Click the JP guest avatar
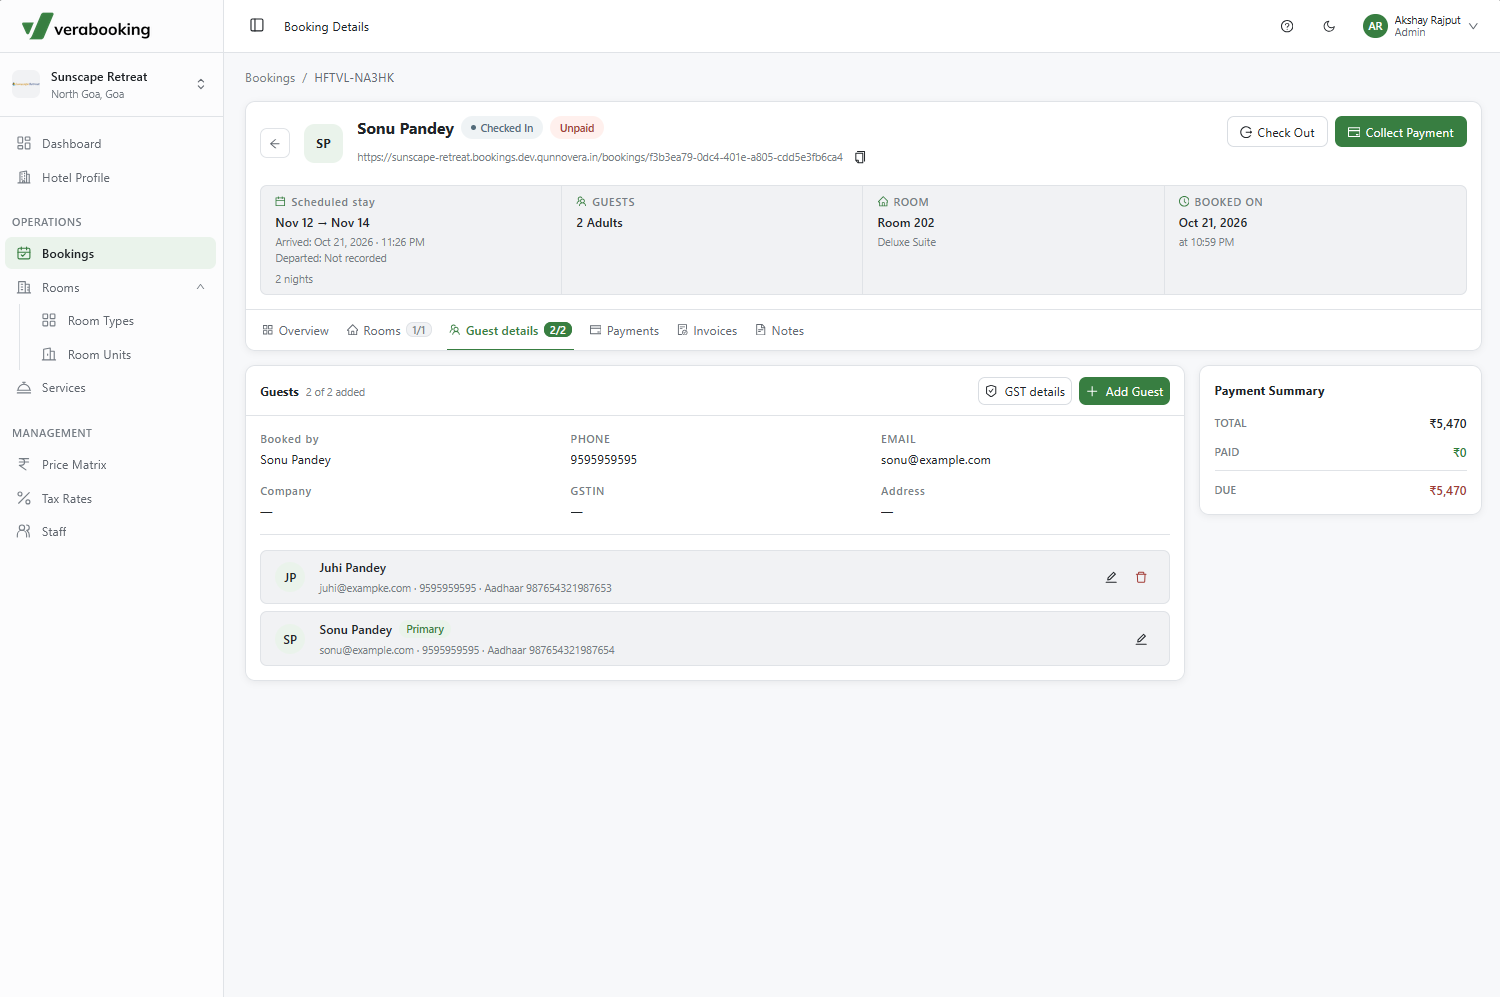1500x997 pixels. click(x=290, y=577)
